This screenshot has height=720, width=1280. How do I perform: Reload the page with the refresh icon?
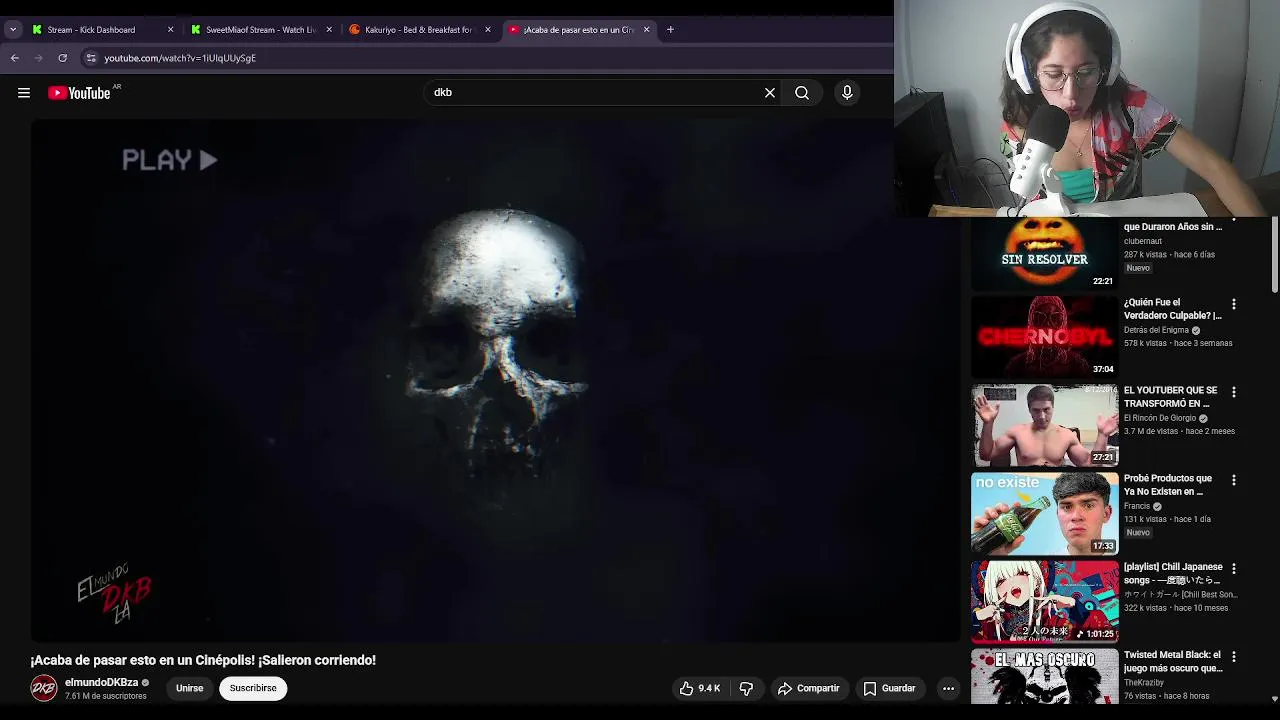click(63, 58)
